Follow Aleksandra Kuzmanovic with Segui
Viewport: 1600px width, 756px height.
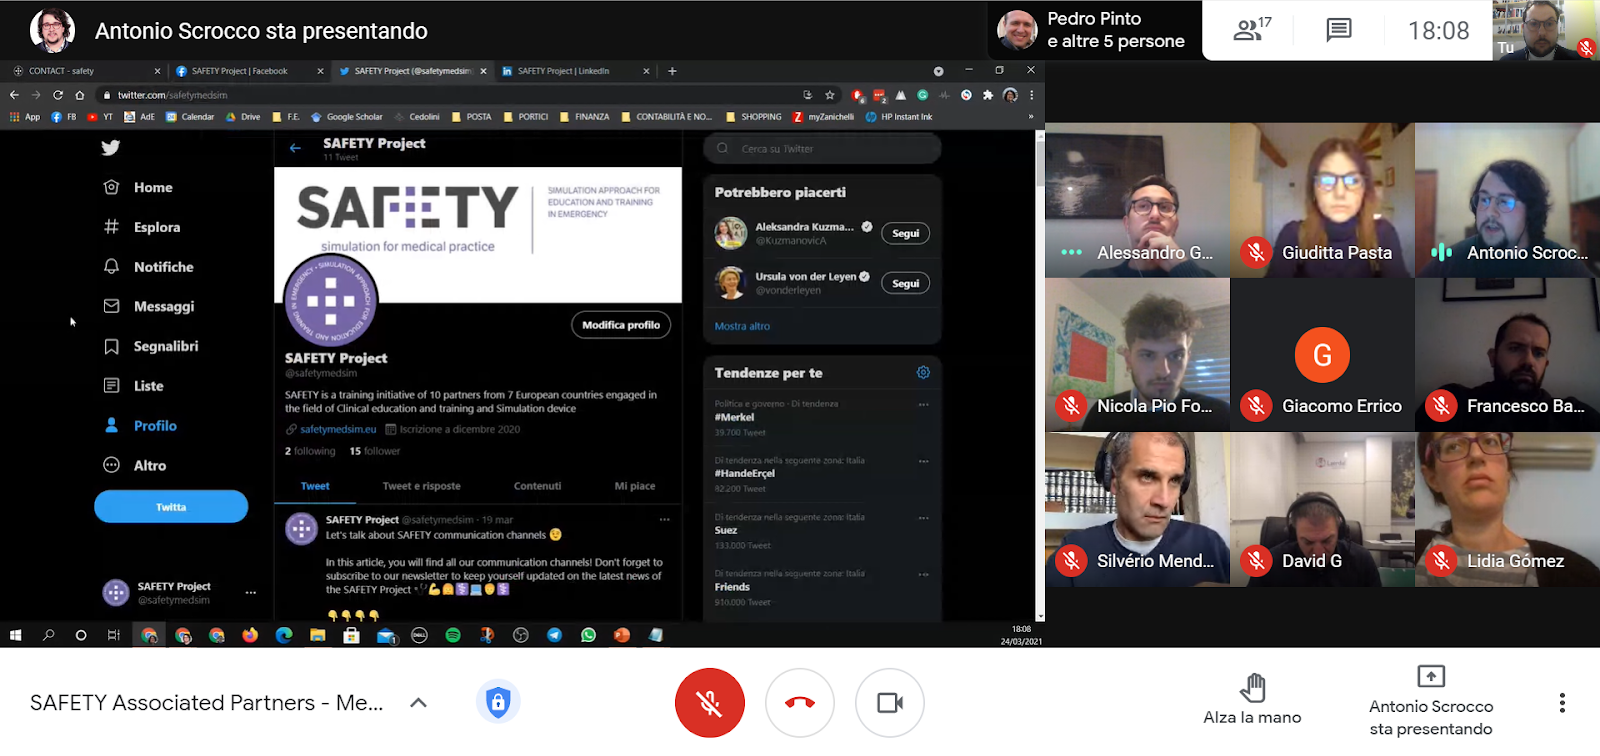point(906,233)
